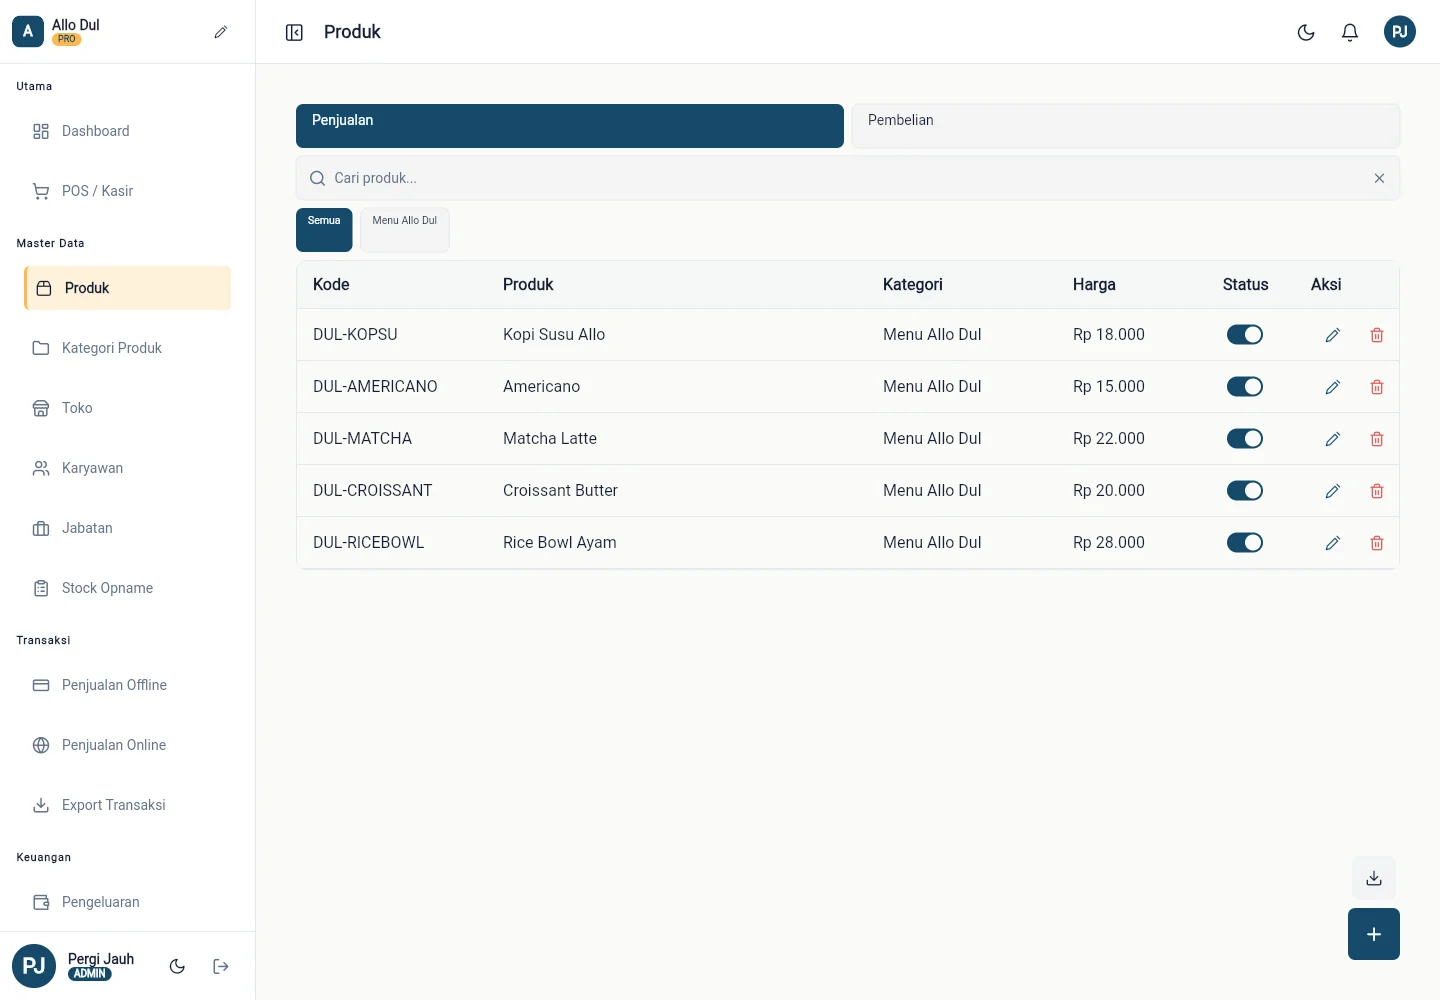The image size is (1440, 1000).
Task: Clear the product search with X icon
Action: (1379, 178)
